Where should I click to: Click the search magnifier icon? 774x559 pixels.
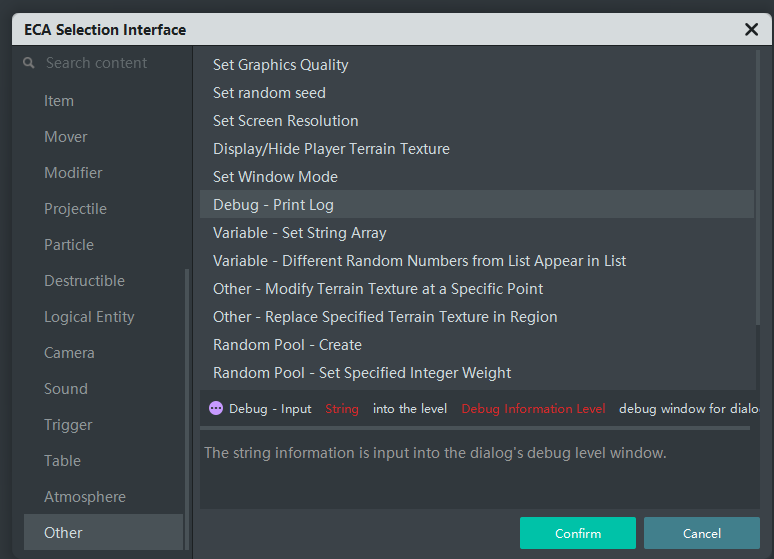click(x=29, y=63)
